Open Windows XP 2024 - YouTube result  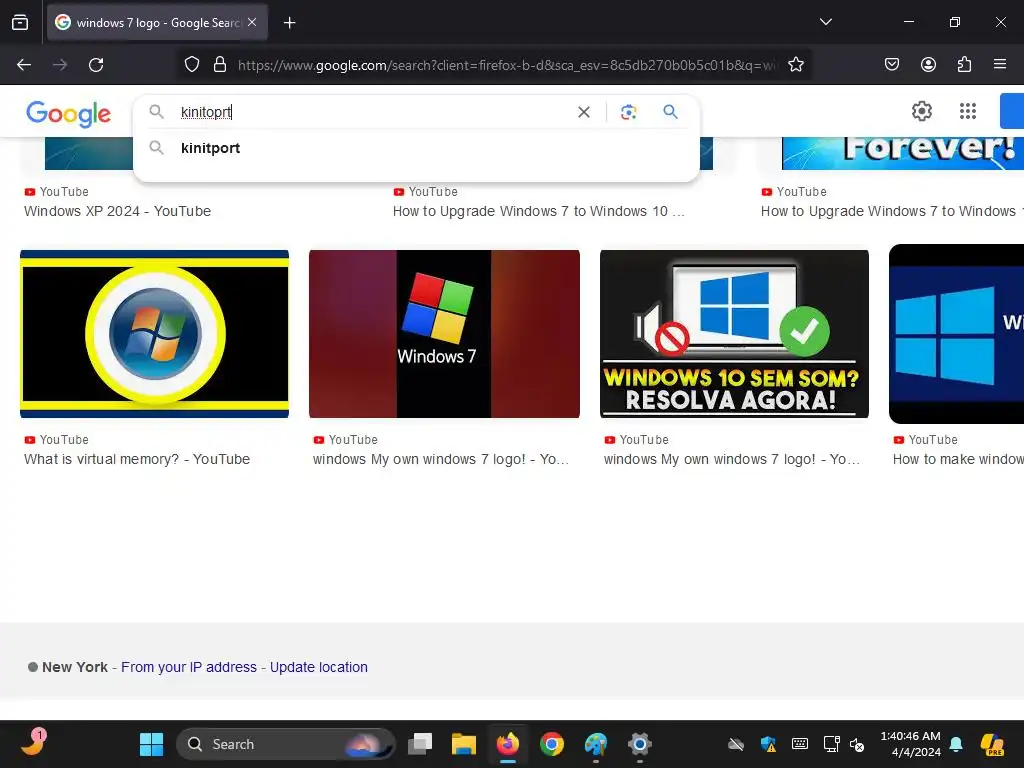point(118,211)
